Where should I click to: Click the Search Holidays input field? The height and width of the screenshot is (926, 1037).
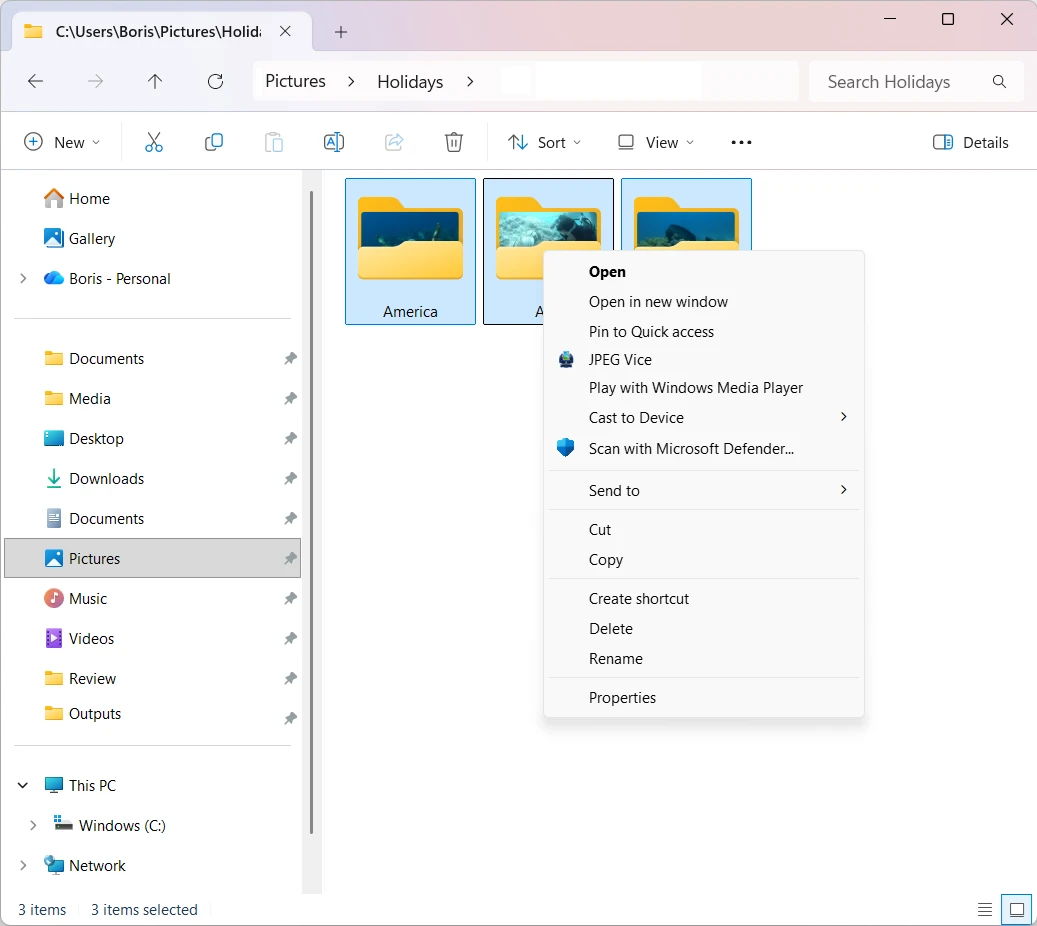pos(916,81)
